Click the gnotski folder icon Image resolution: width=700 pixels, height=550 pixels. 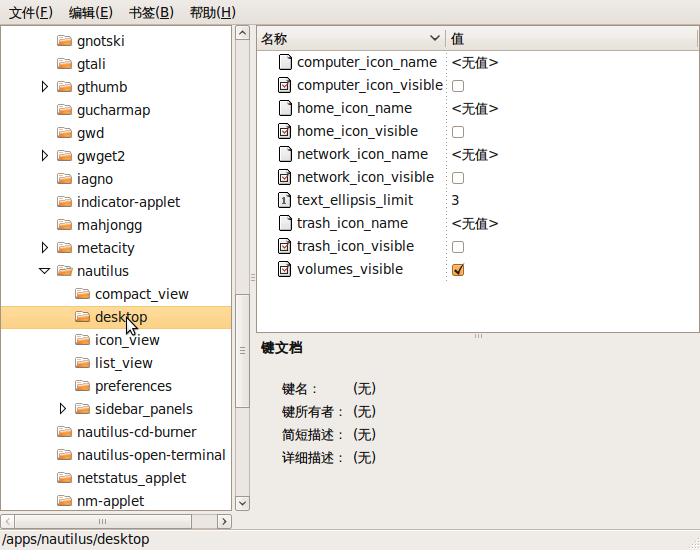point(65,41)
